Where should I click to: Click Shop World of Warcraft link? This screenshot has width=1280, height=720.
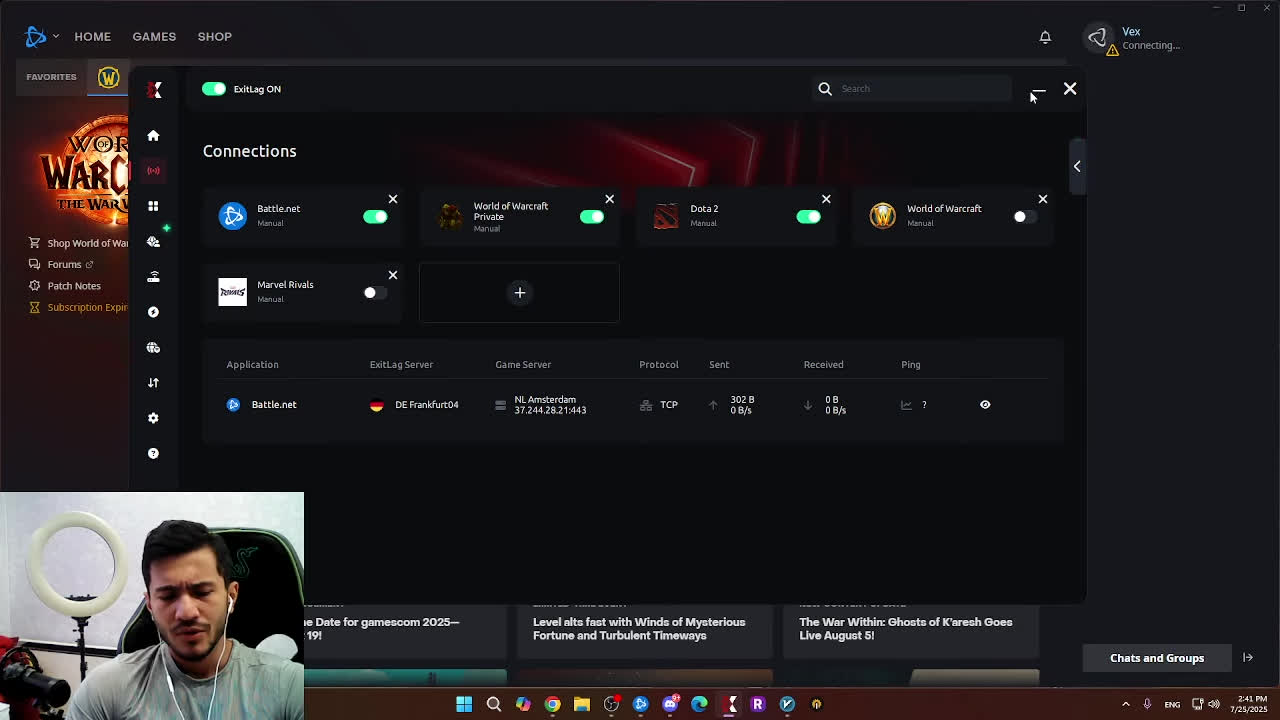click(79, 243)
